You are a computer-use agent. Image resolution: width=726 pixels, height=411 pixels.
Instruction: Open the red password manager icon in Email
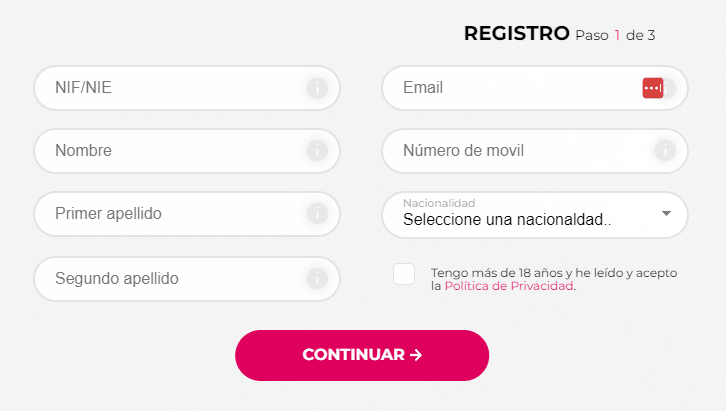click(x=652, y=88)
